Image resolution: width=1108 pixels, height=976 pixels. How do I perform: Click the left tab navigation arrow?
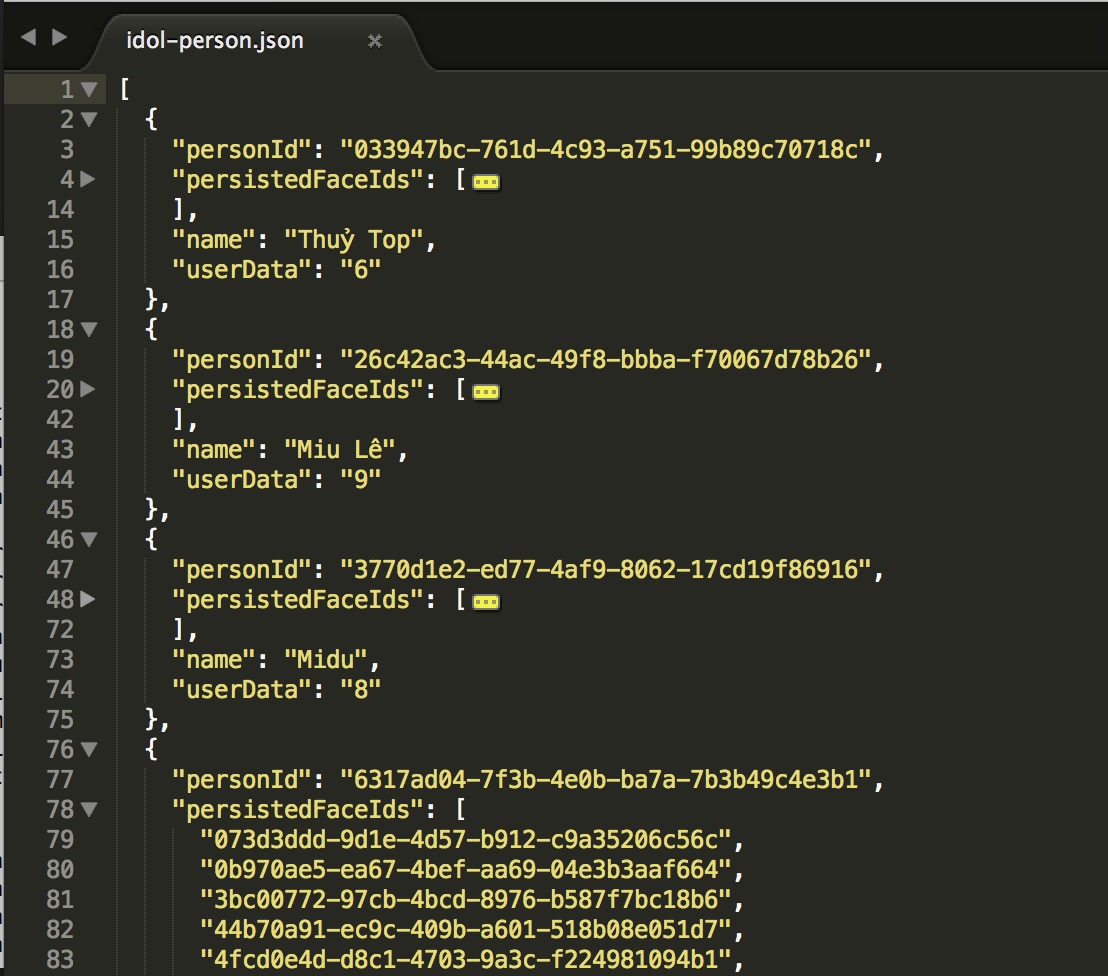tap(28, 38)
